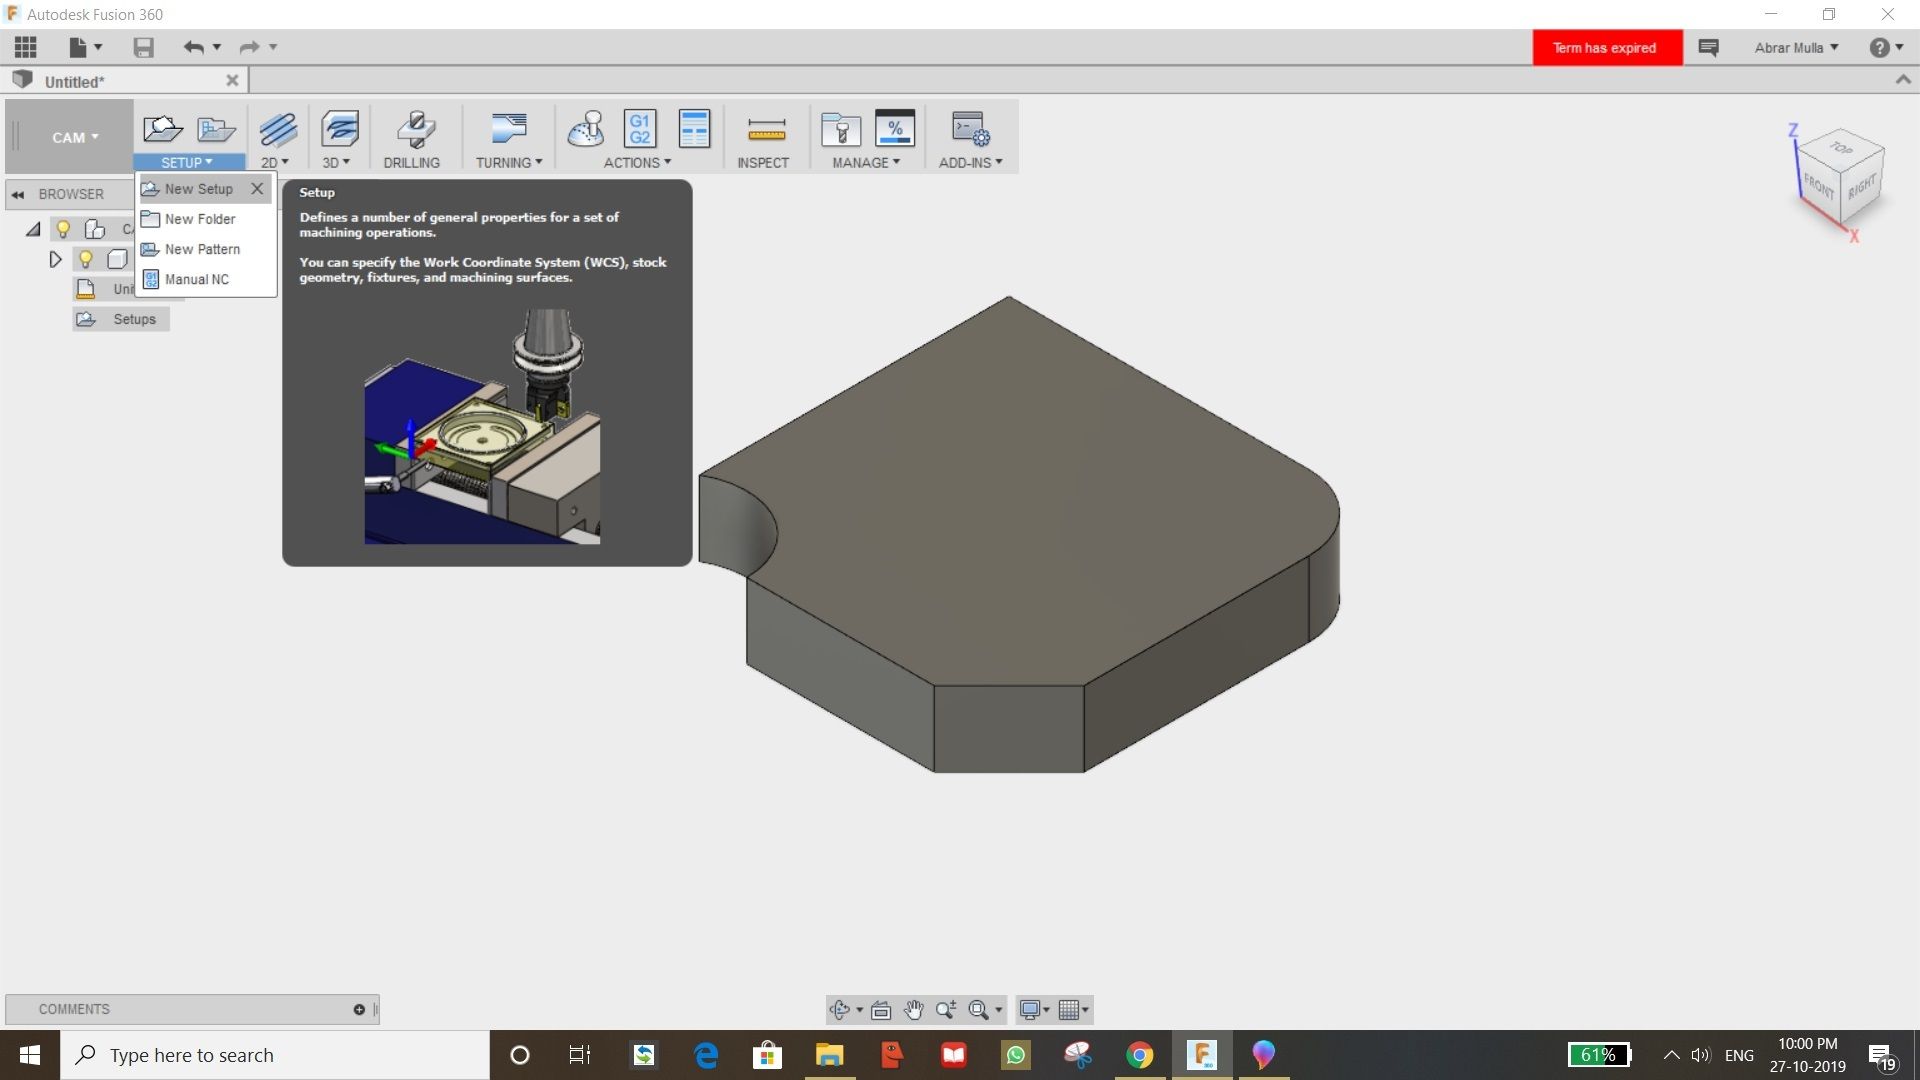Toggle the body's light bulb in the browser
The image size is (1920, 1080).
(86, 259)
